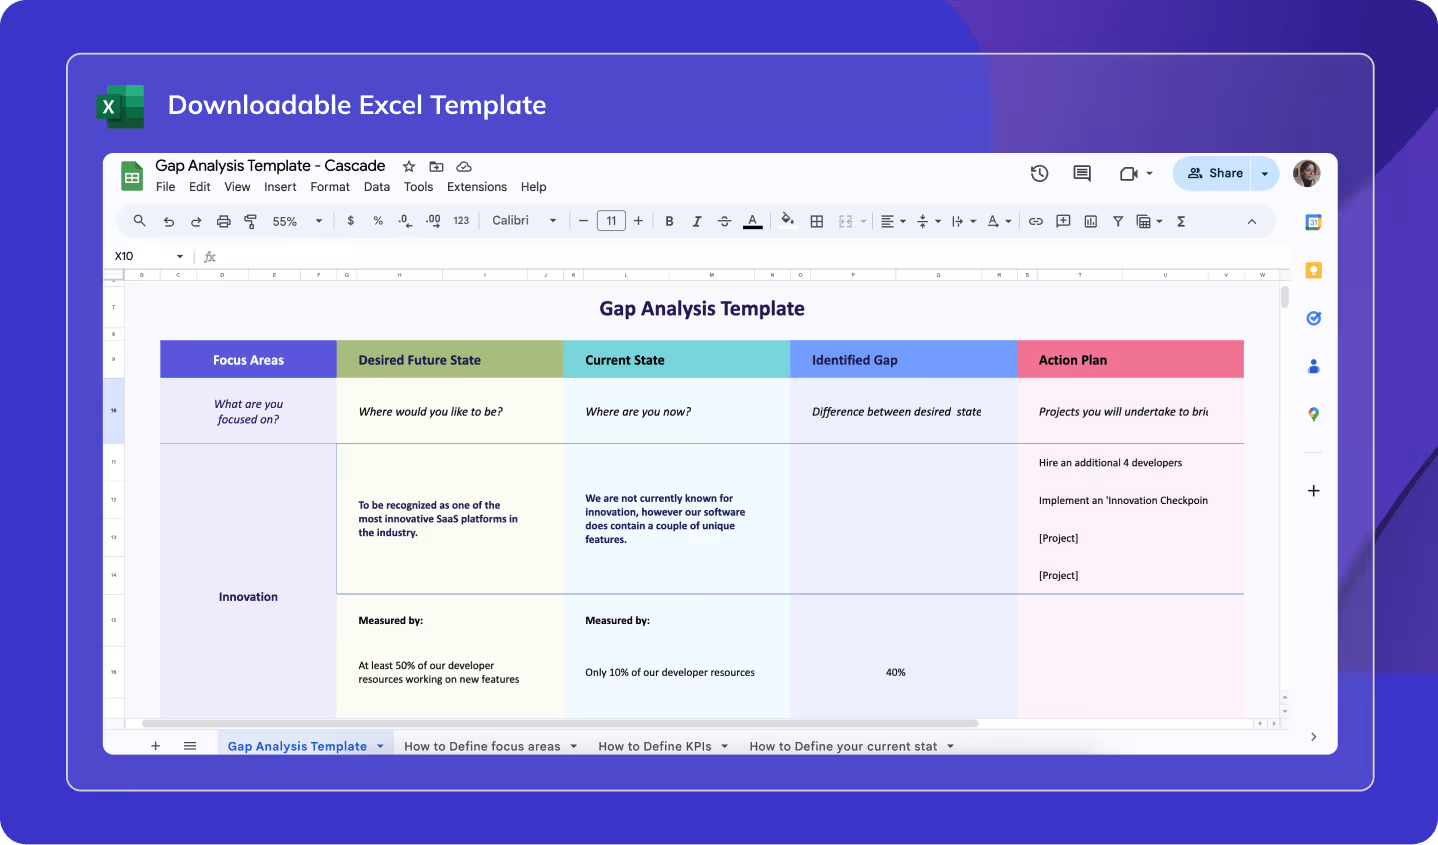Open the Functions menu via the sigma icon
The width and height of the screenshot is (1438, 845).
[1180, 221]
